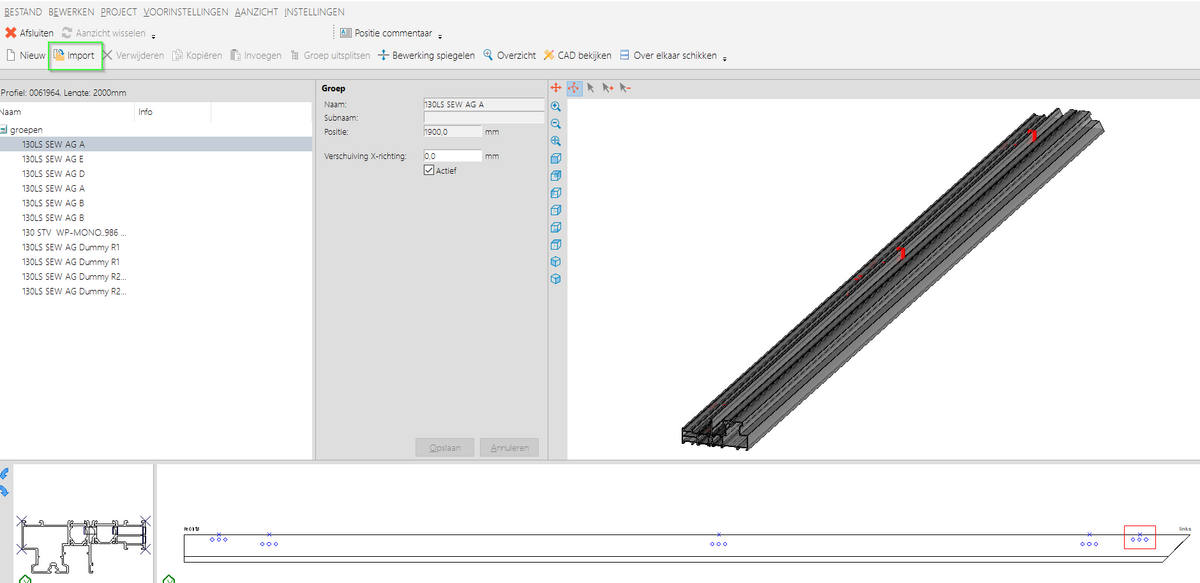Select the 130LS SEW AG E group
Viewport: 1200px width, 583px height.
click(53, 159)
